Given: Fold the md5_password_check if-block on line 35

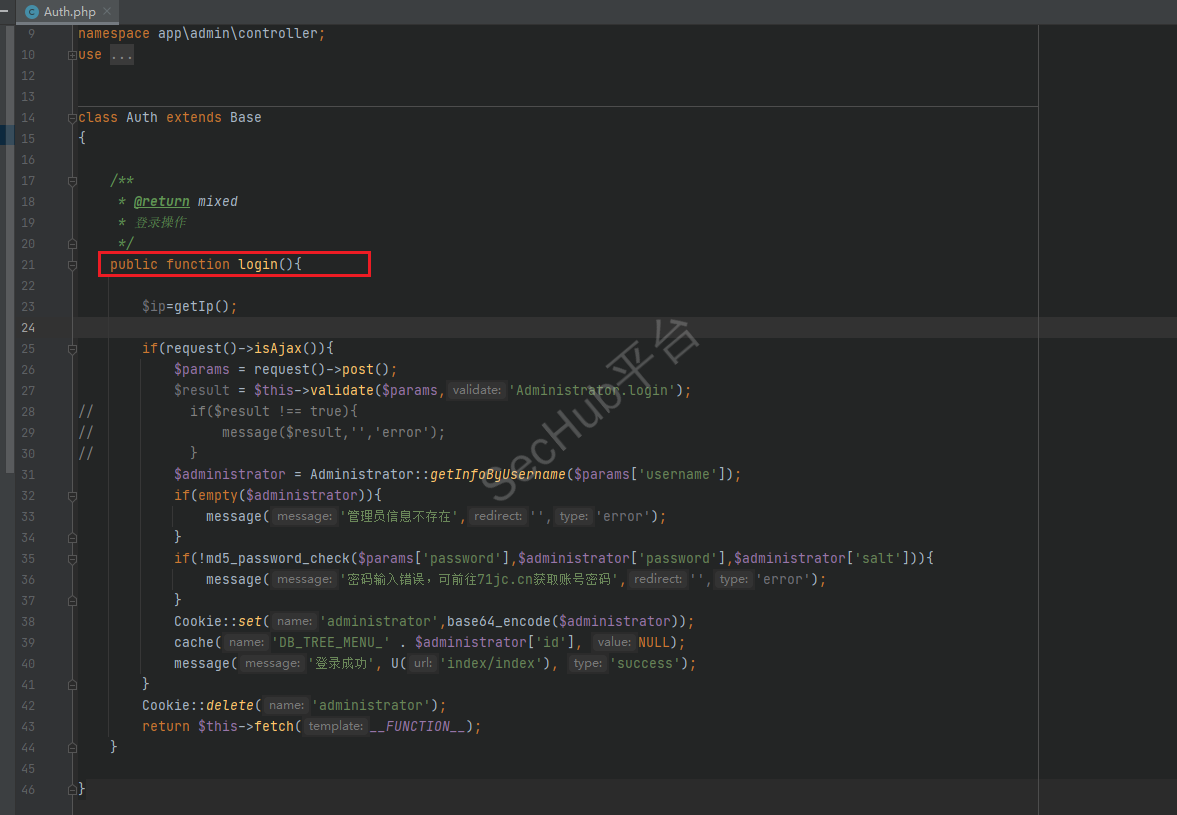Looking at the screenshot, I should [x=72, y=559].
